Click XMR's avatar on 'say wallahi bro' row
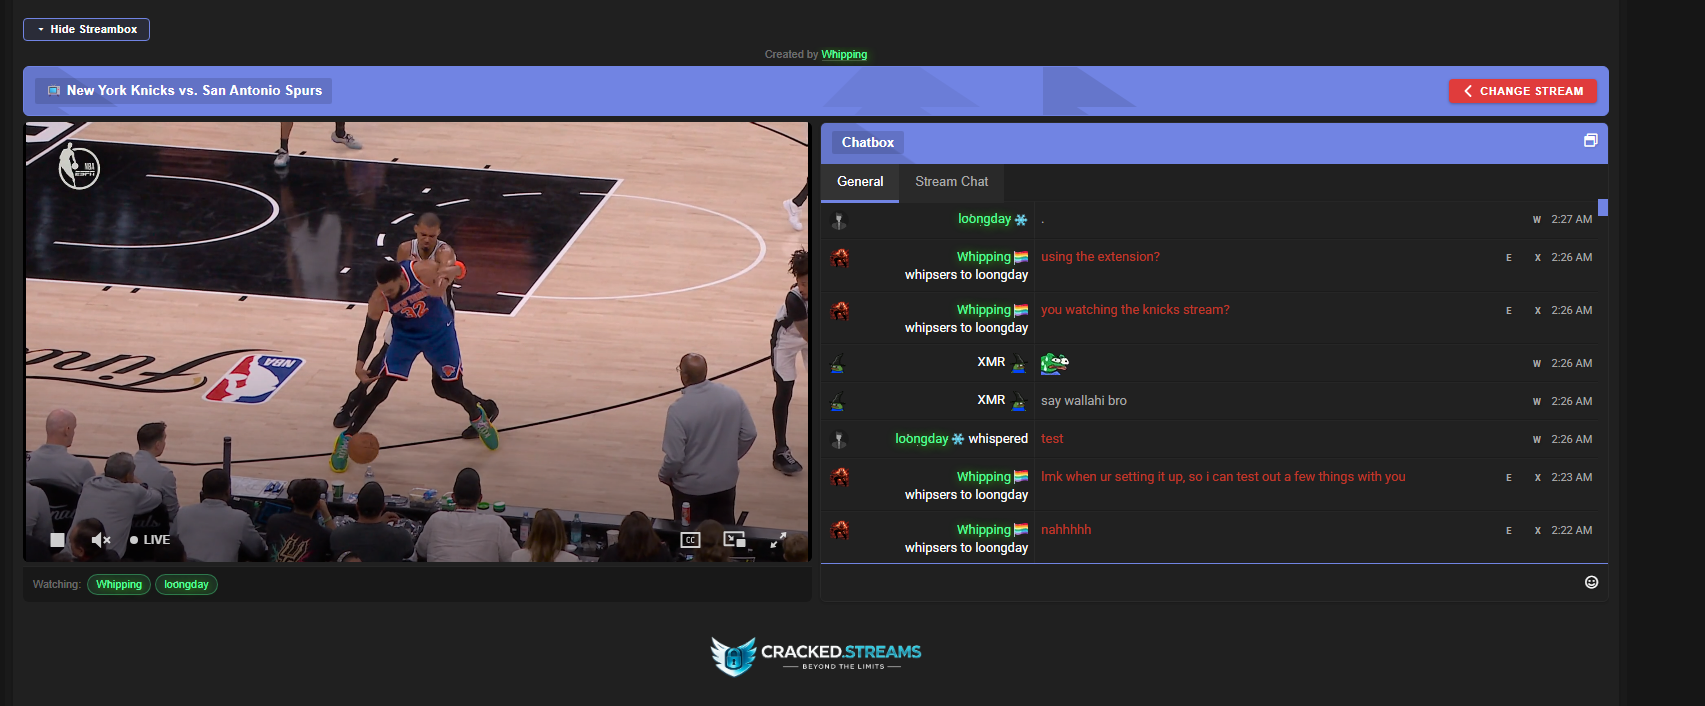 [838, 402]
